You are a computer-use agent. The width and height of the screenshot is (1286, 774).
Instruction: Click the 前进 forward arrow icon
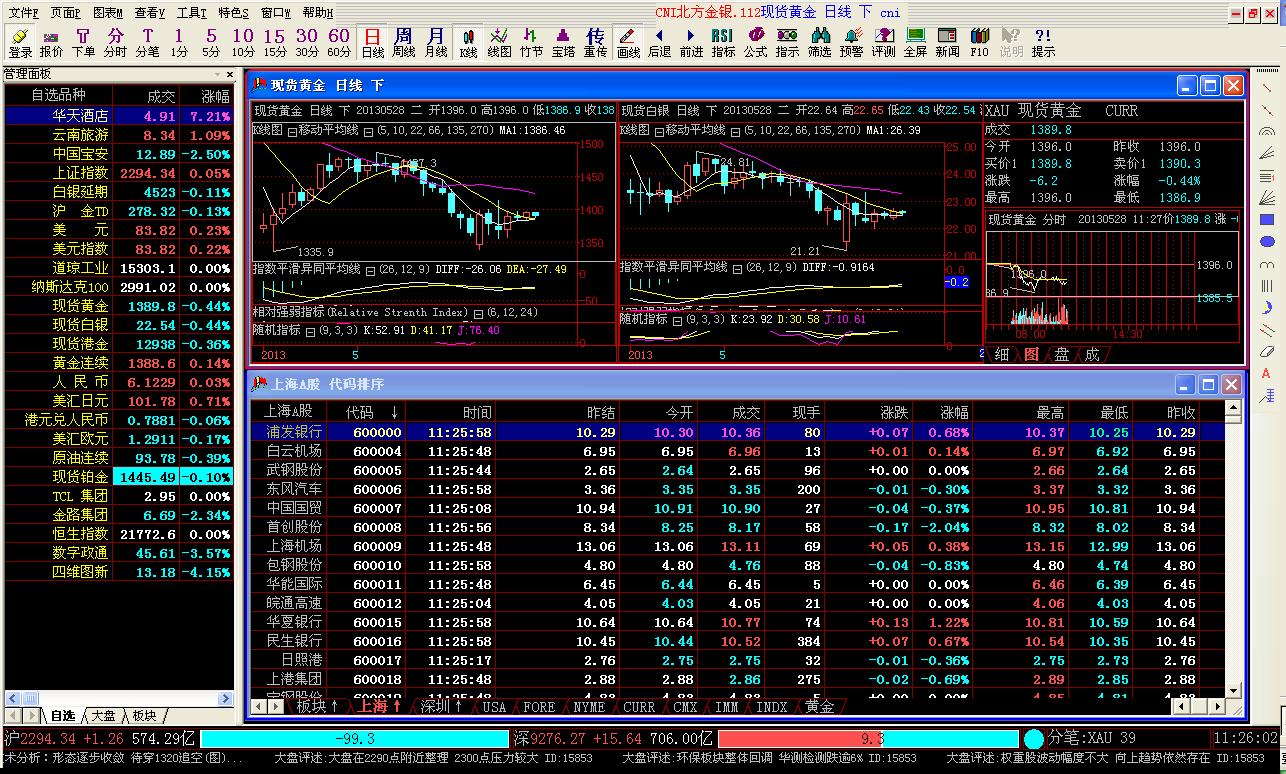[x=691, y=42]
